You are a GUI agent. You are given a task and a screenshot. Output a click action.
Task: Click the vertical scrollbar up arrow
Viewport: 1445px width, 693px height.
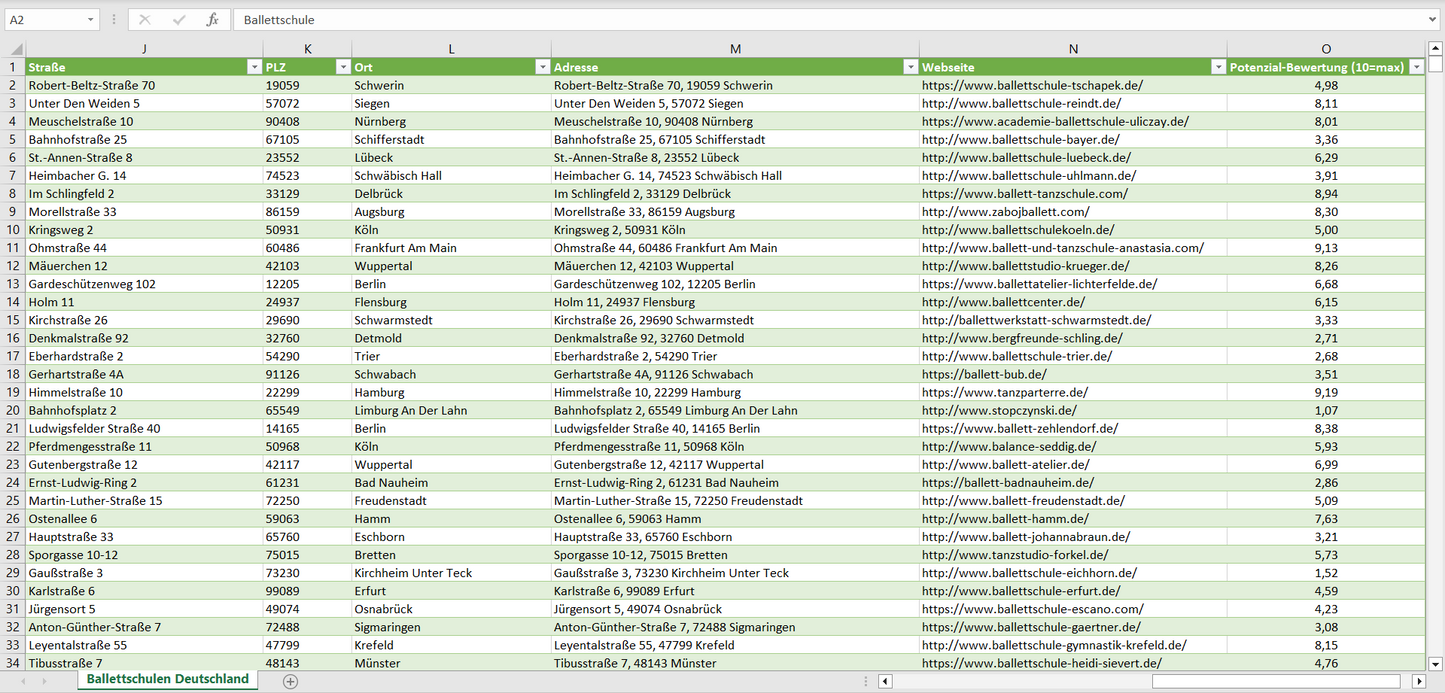[1436, 49]
